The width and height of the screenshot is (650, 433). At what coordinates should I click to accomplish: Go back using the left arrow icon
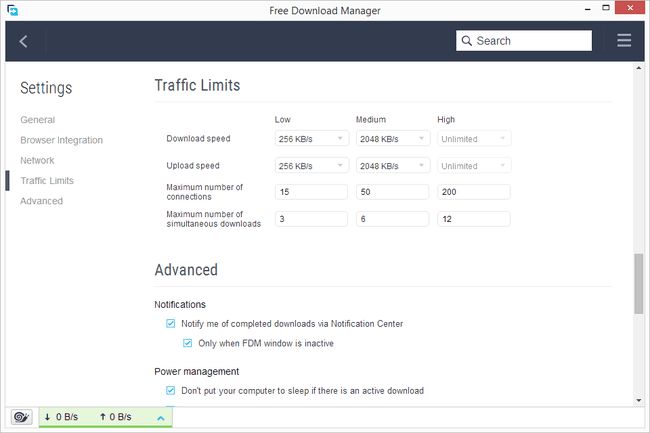point(24,41)
